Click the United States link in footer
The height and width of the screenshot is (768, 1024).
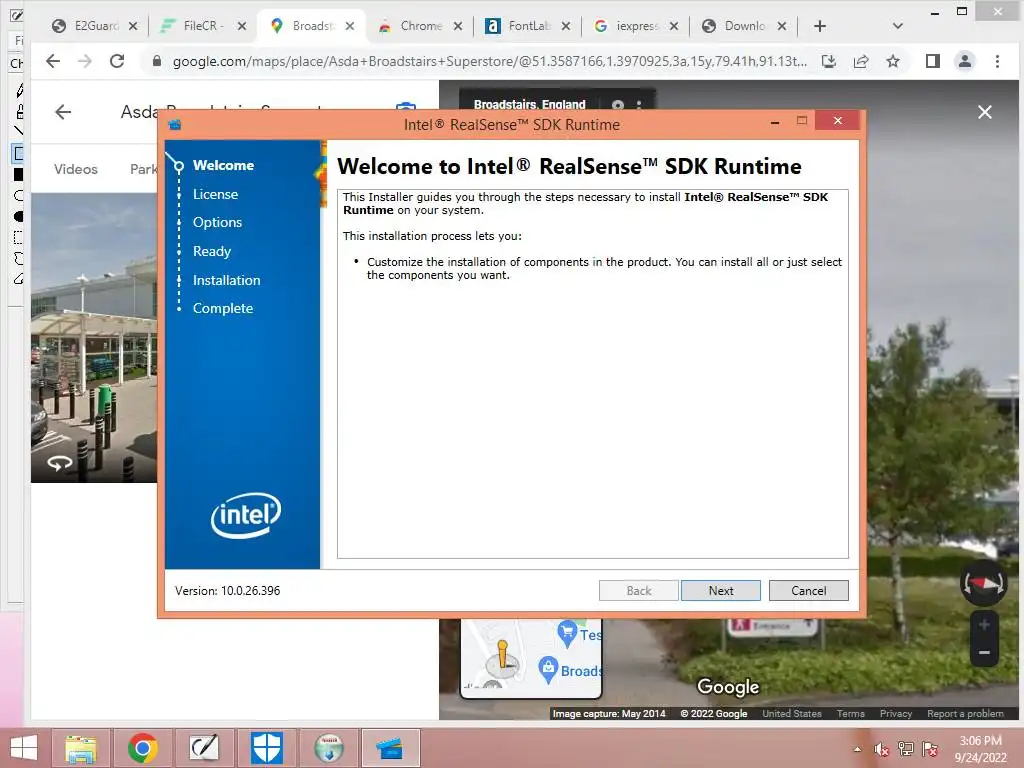[792, 714]
